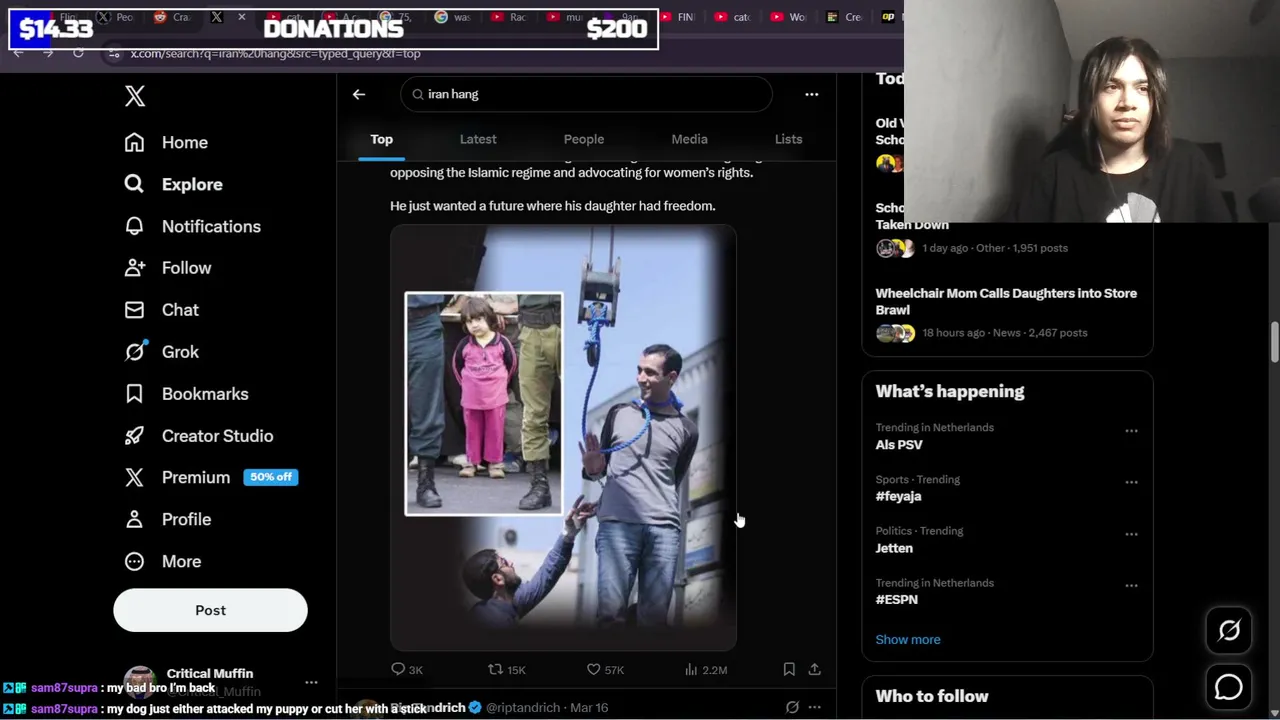Open options for Als PSV trend

click(x=1131, y=431)
